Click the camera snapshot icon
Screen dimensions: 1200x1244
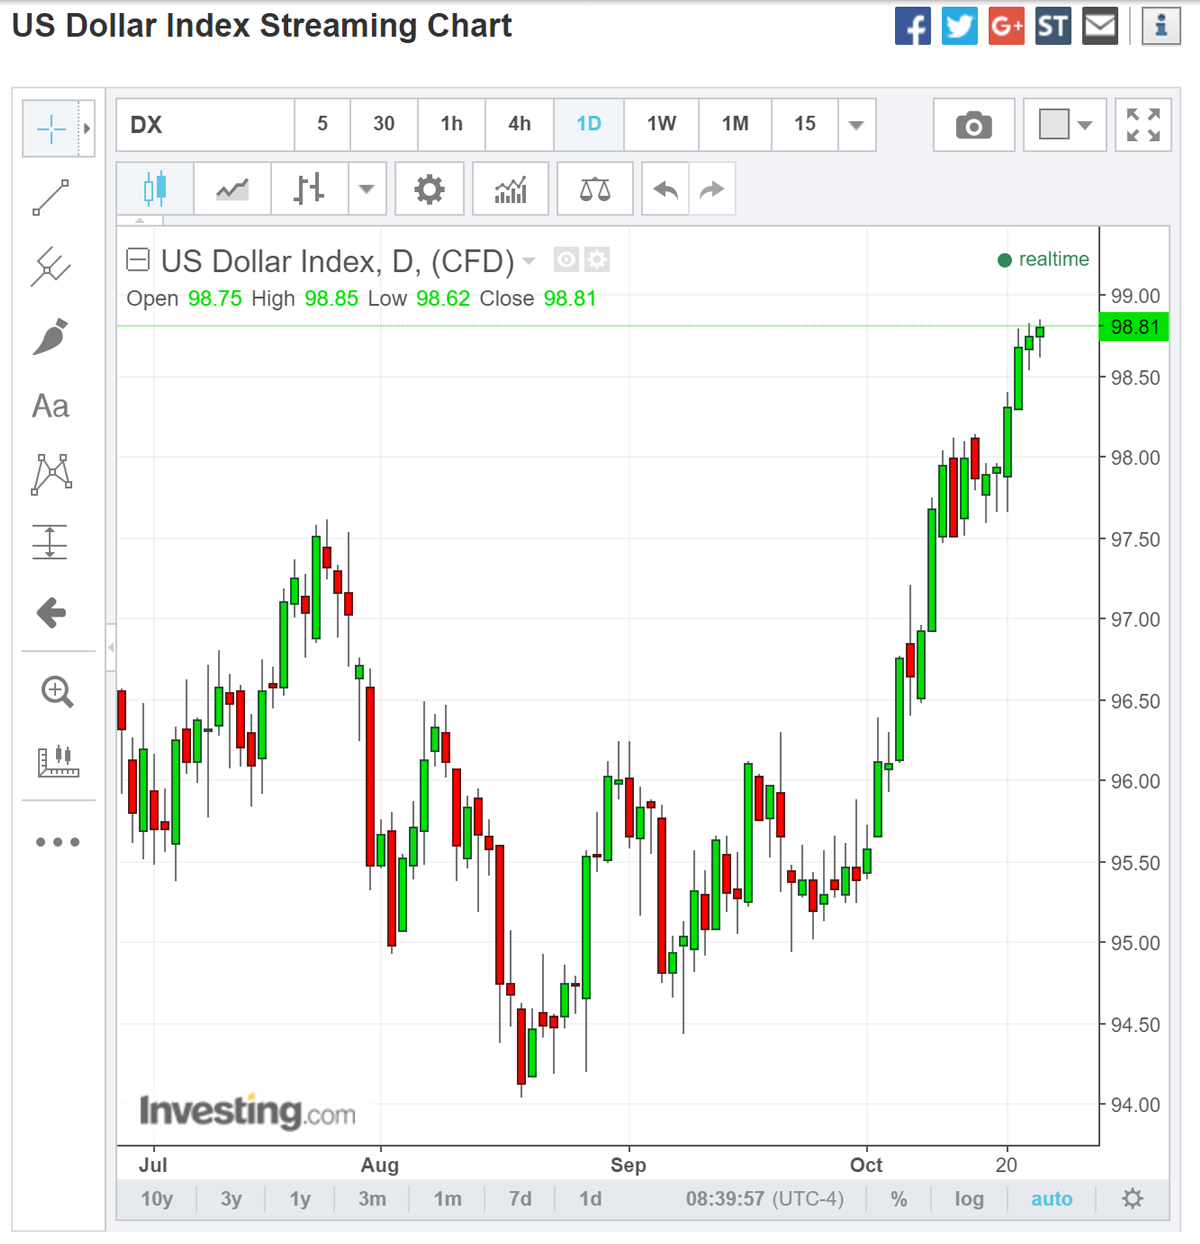973,125
